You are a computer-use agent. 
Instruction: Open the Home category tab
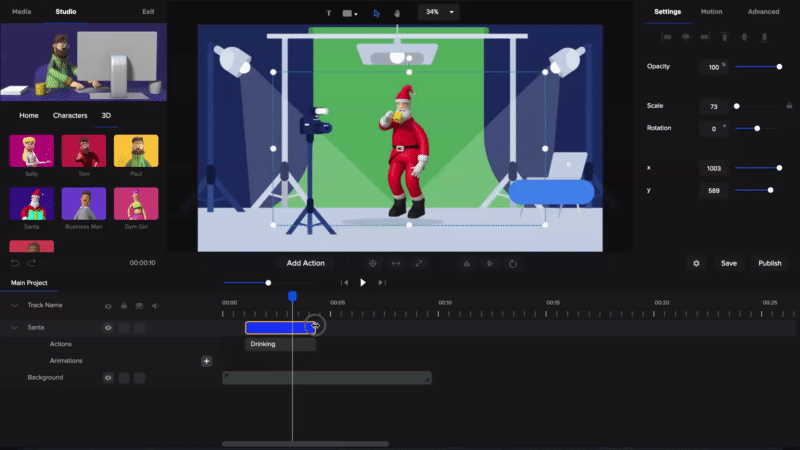coord(29,115)
